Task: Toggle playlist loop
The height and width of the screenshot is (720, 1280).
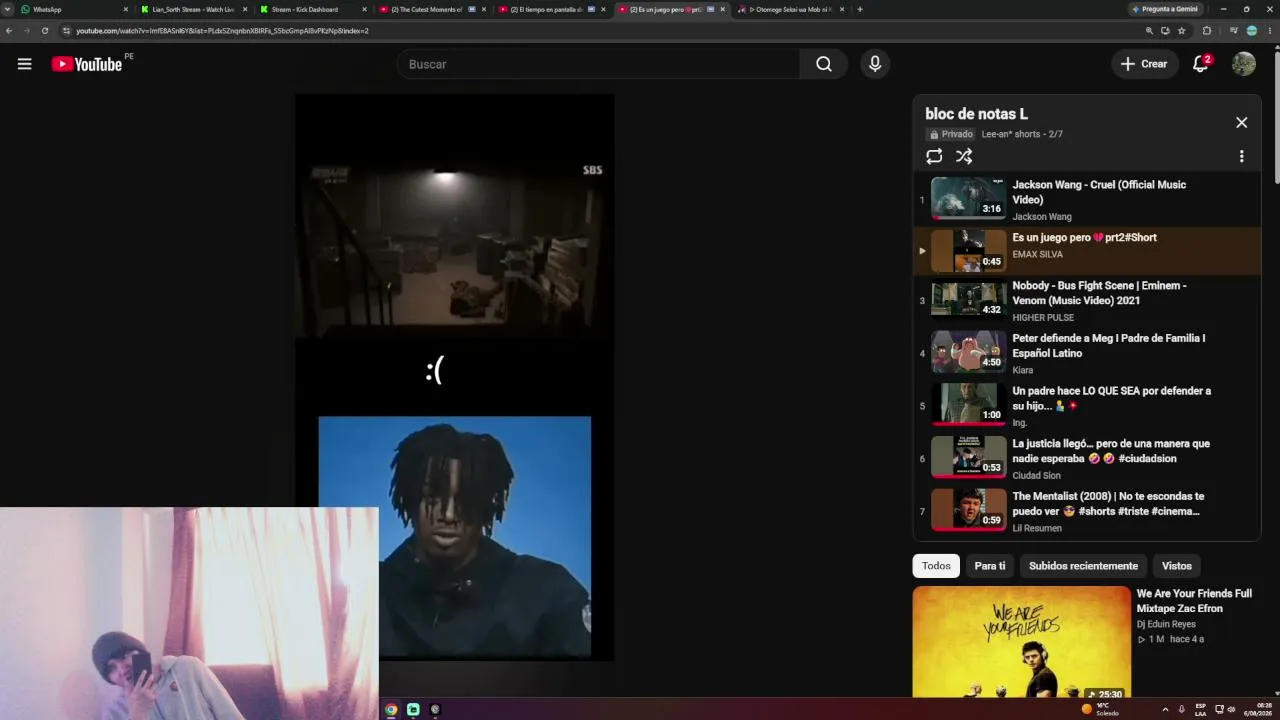Action: [x=934, y=156]
